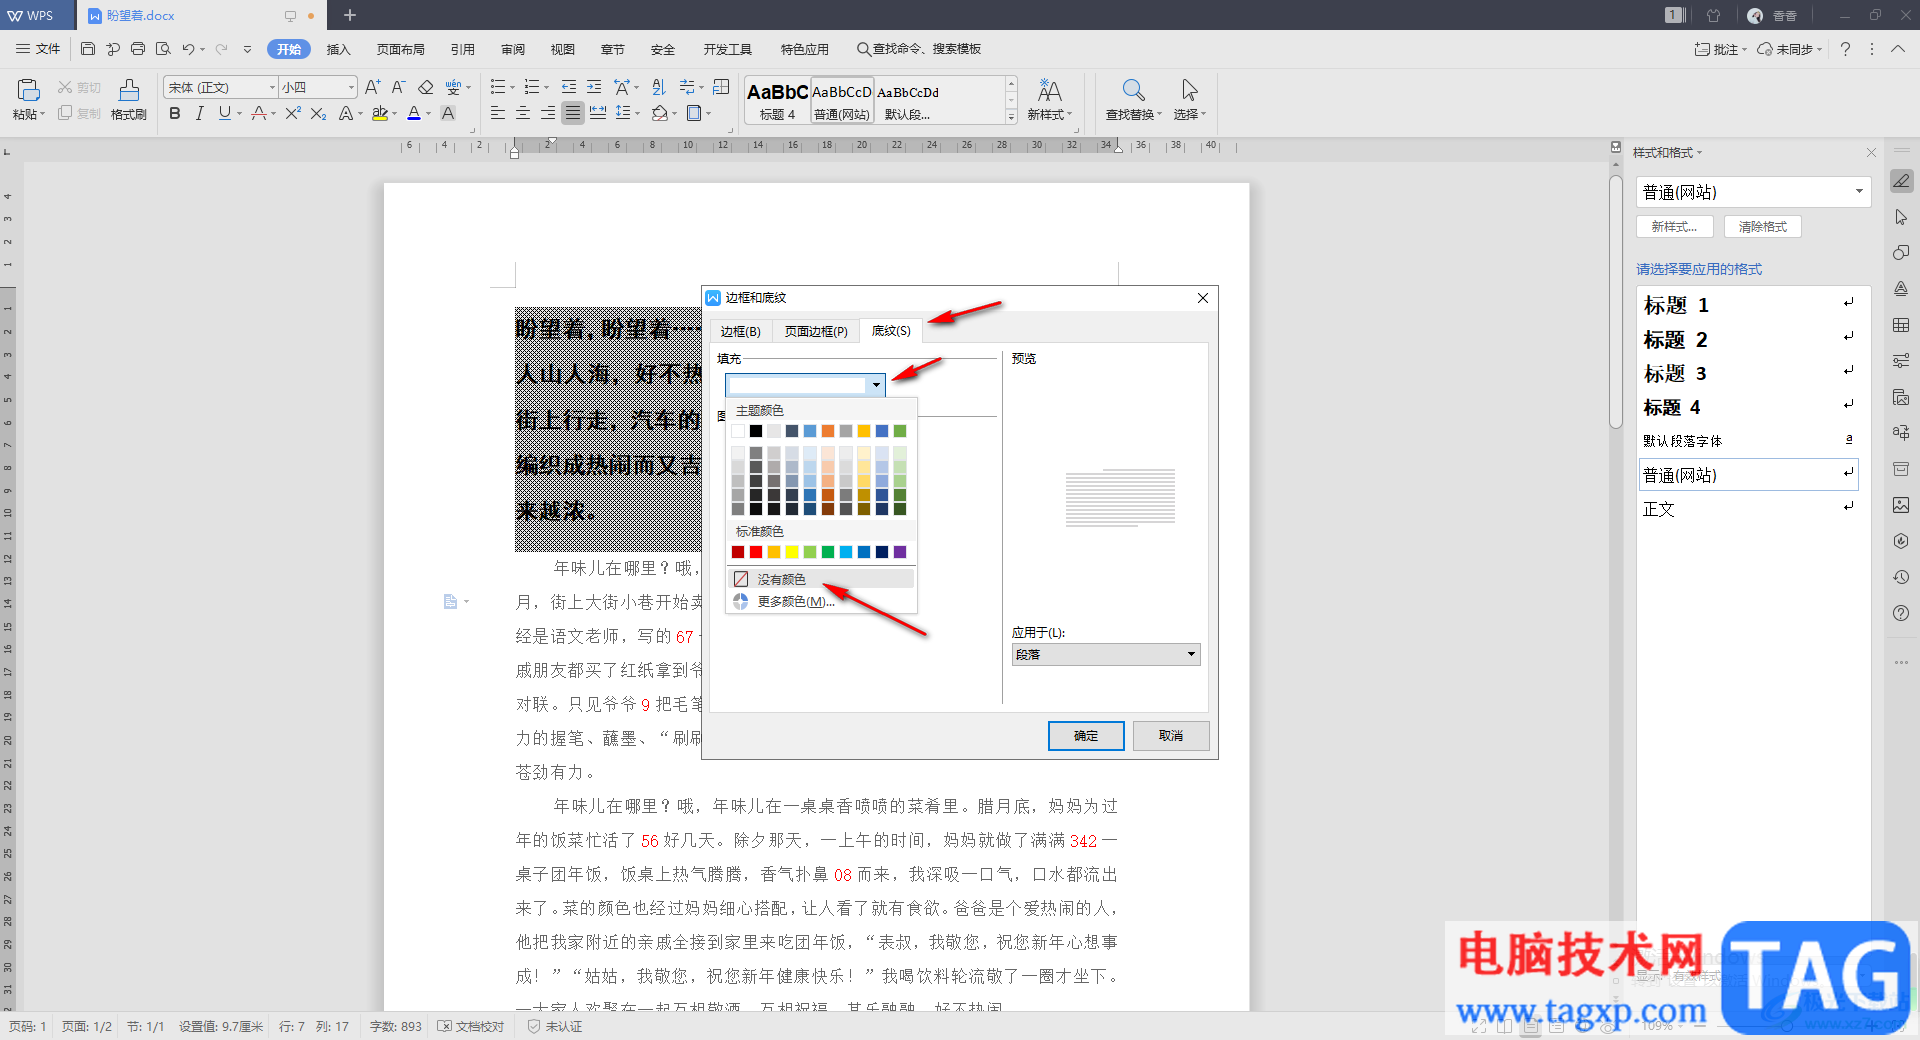Open the Apply To dropdown
This screenshot has width=1920, height=1040.
(x=1106, y=654)
